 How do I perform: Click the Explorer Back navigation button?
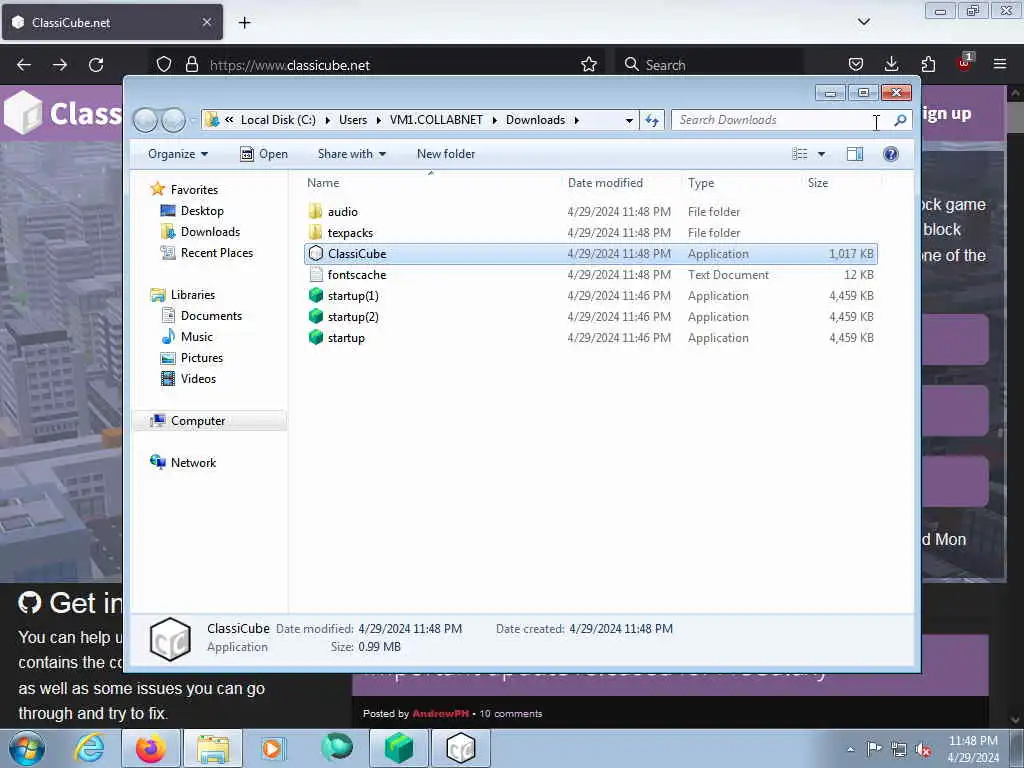[x=146, y=120]
